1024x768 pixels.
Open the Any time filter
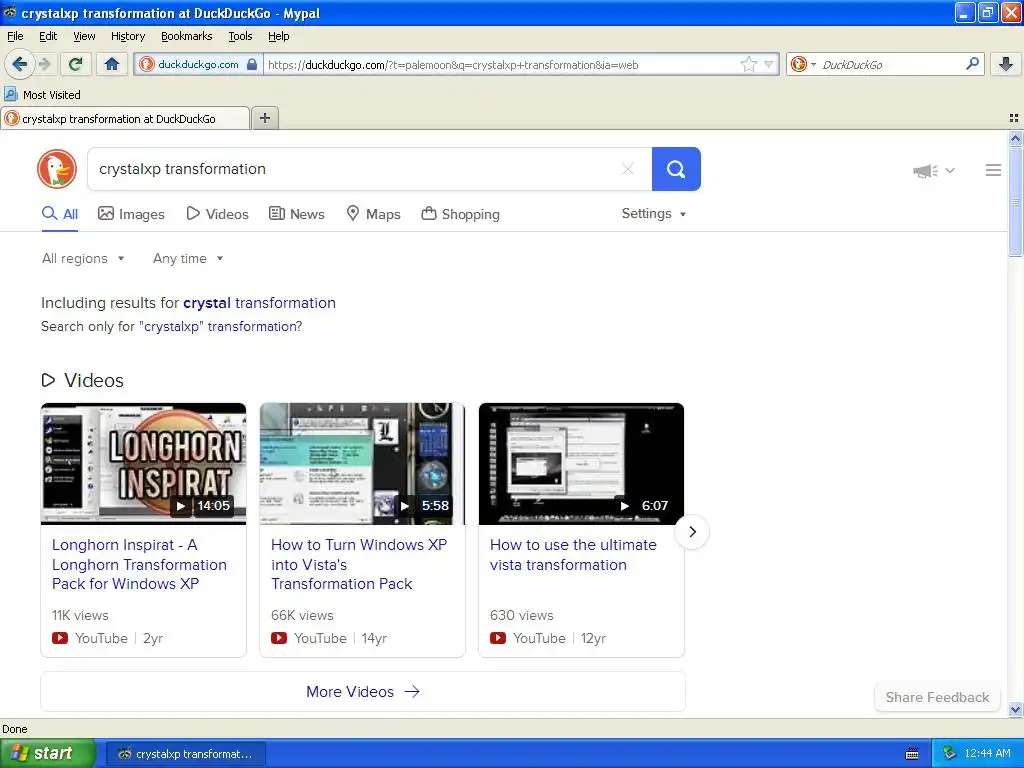click(x=188, y=259)
